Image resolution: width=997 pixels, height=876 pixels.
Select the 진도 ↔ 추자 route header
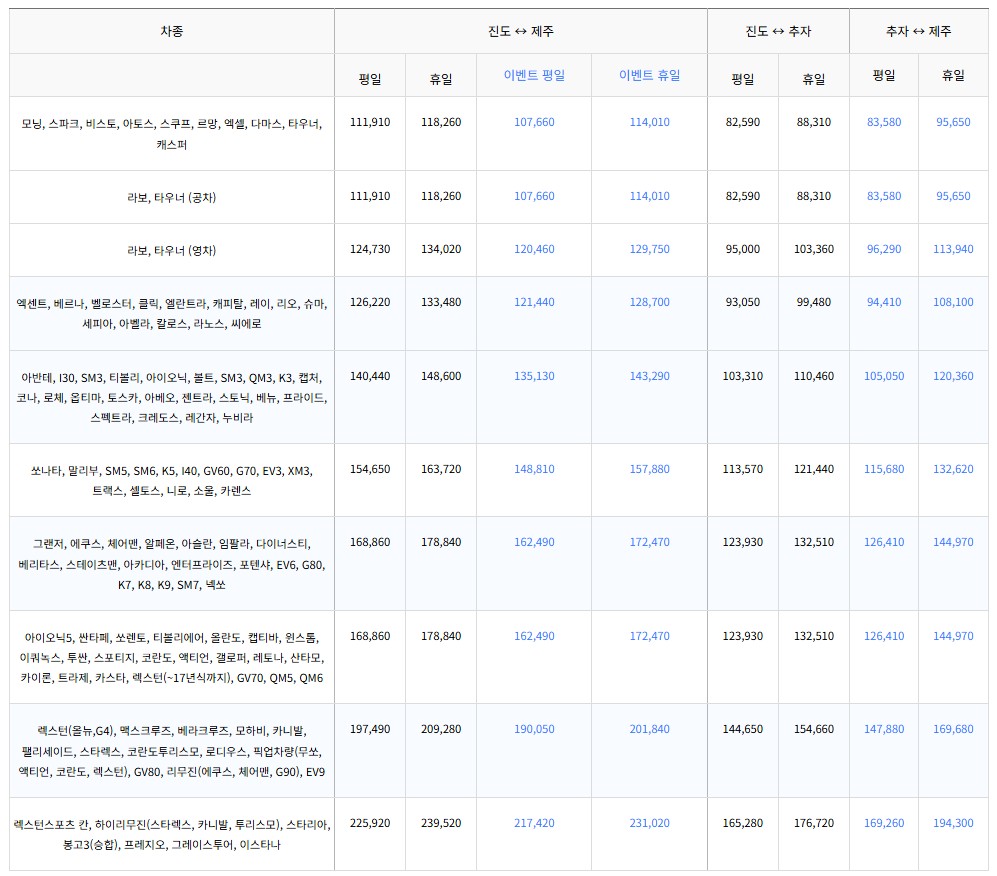(x=778, y=30)
